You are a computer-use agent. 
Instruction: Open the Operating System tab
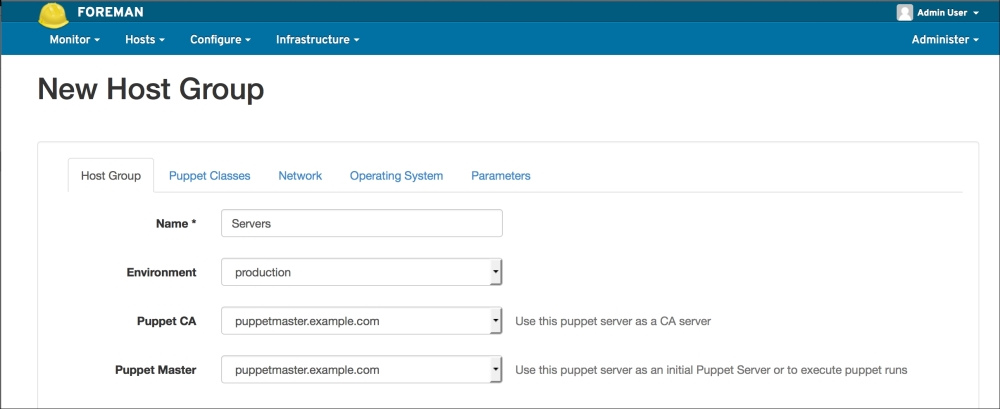pyautogui.click(x=396, y=176)
